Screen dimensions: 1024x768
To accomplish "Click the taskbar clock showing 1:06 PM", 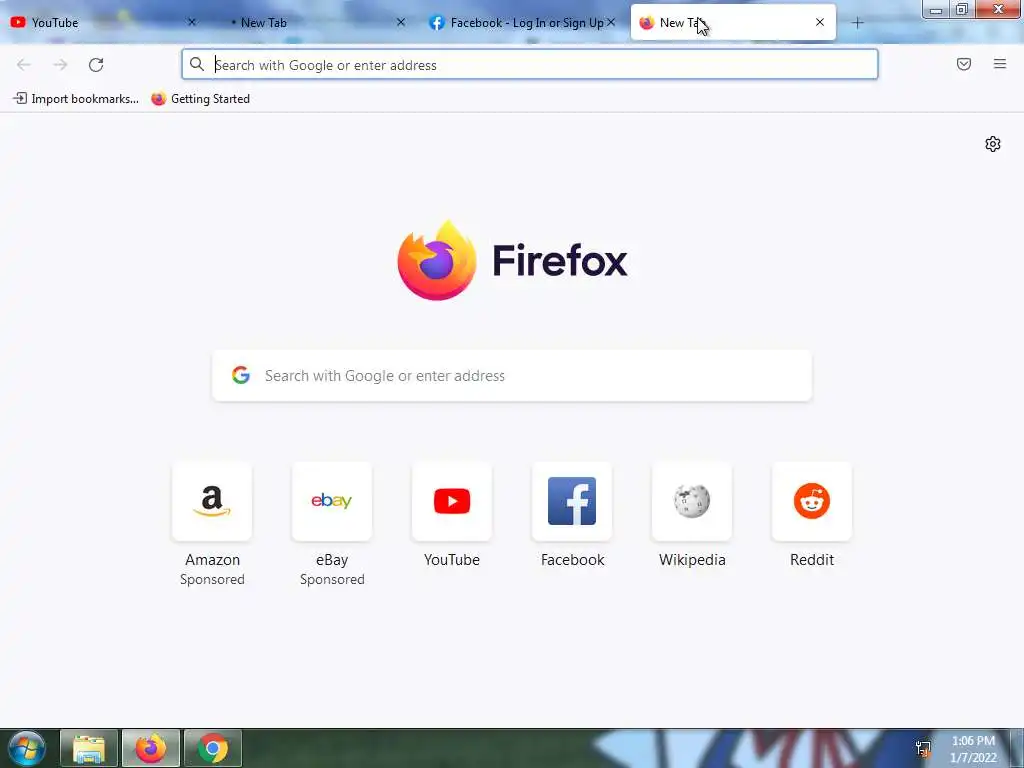I will pyautogui.click(x=973, y=749).
